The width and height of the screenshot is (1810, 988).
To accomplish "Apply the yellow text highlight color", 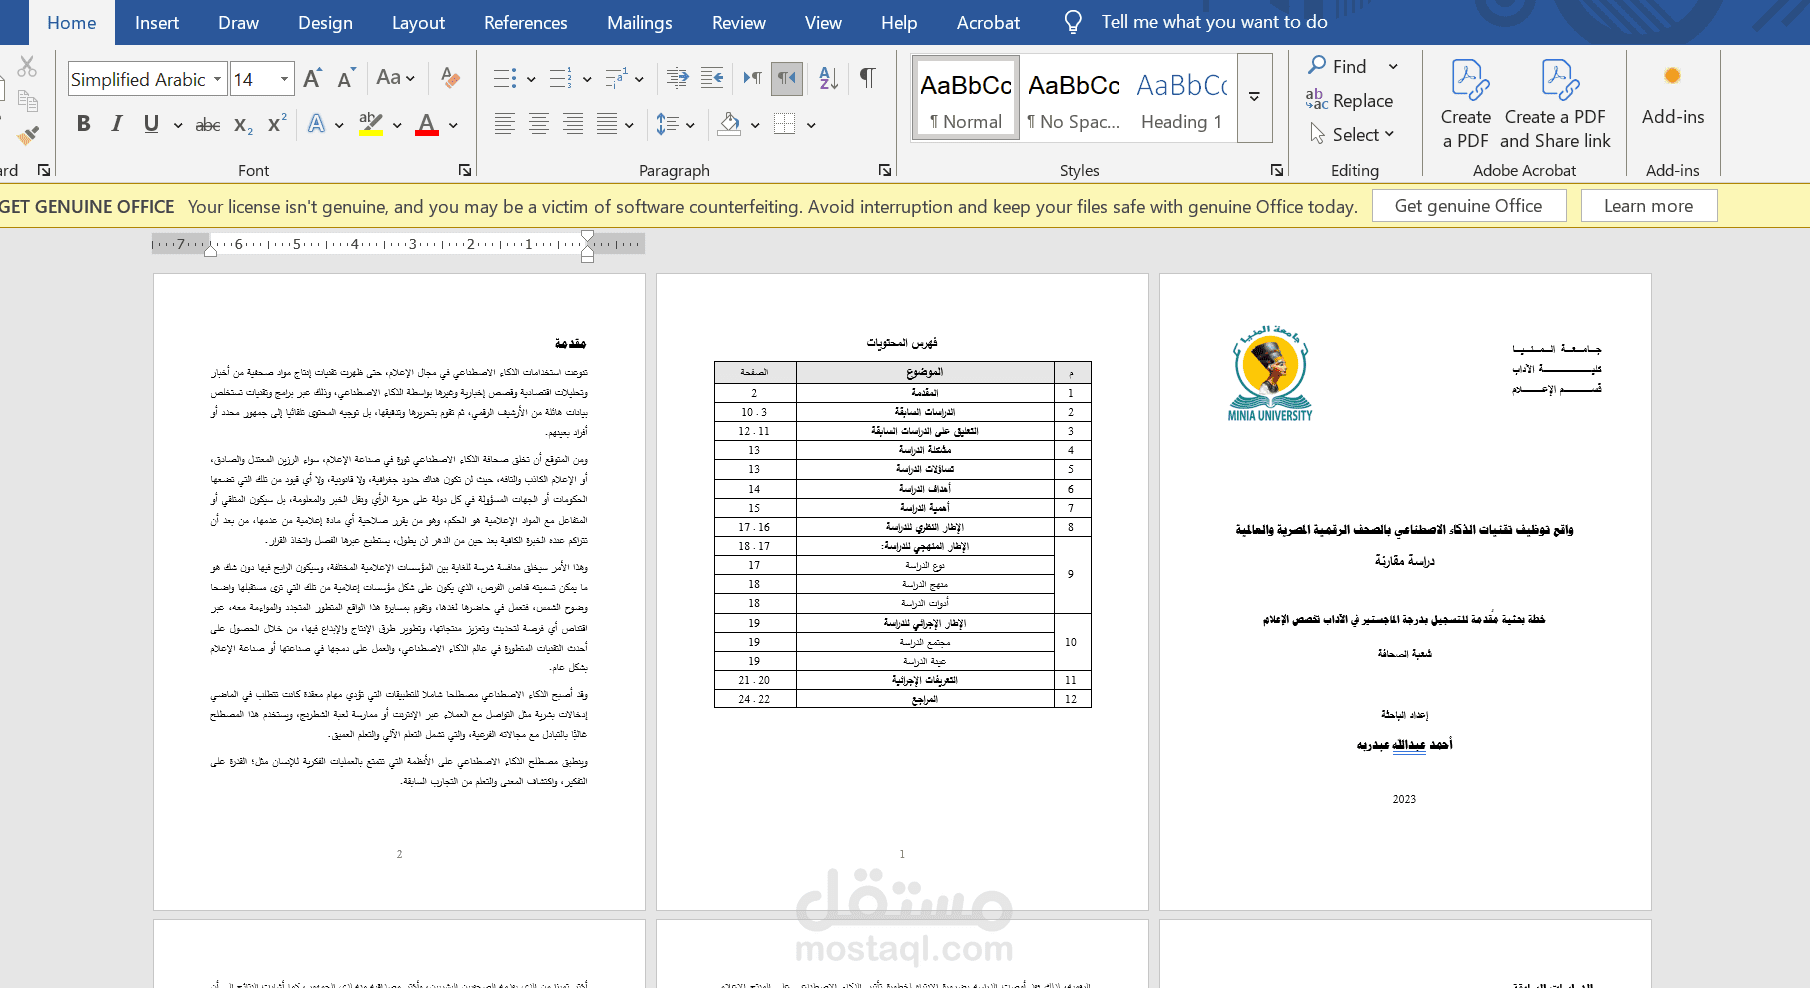I will click(x=371, y=124).
